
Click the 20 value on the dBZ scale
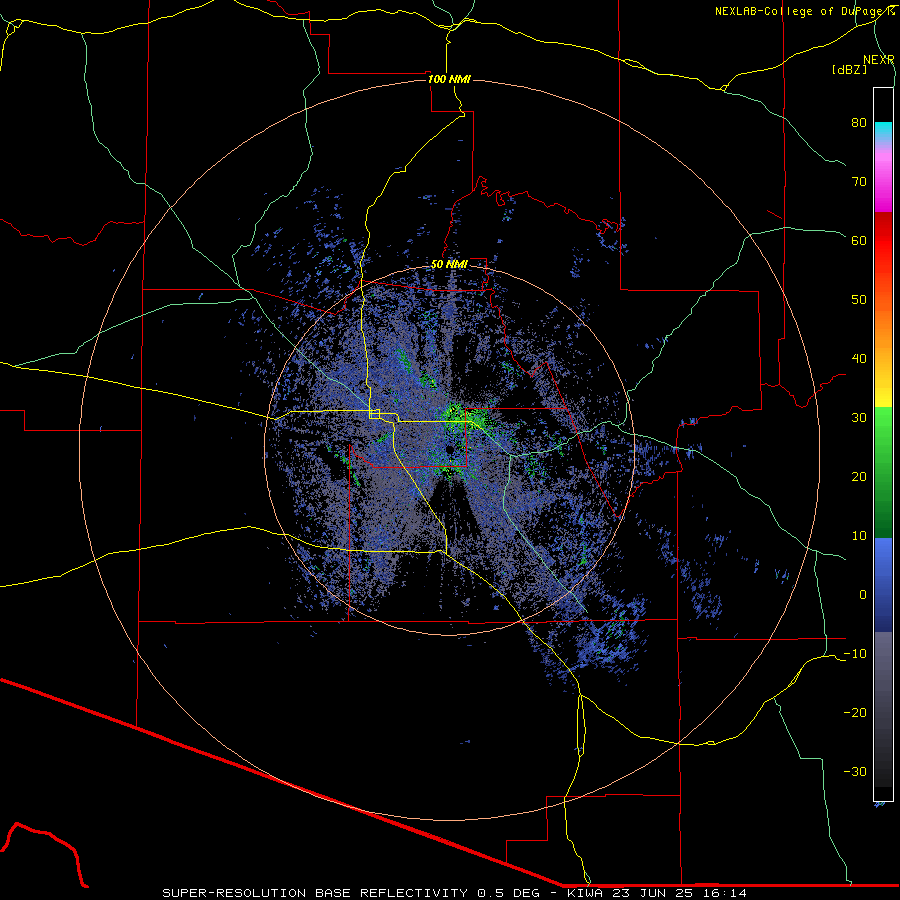click(x=859, y=477)
